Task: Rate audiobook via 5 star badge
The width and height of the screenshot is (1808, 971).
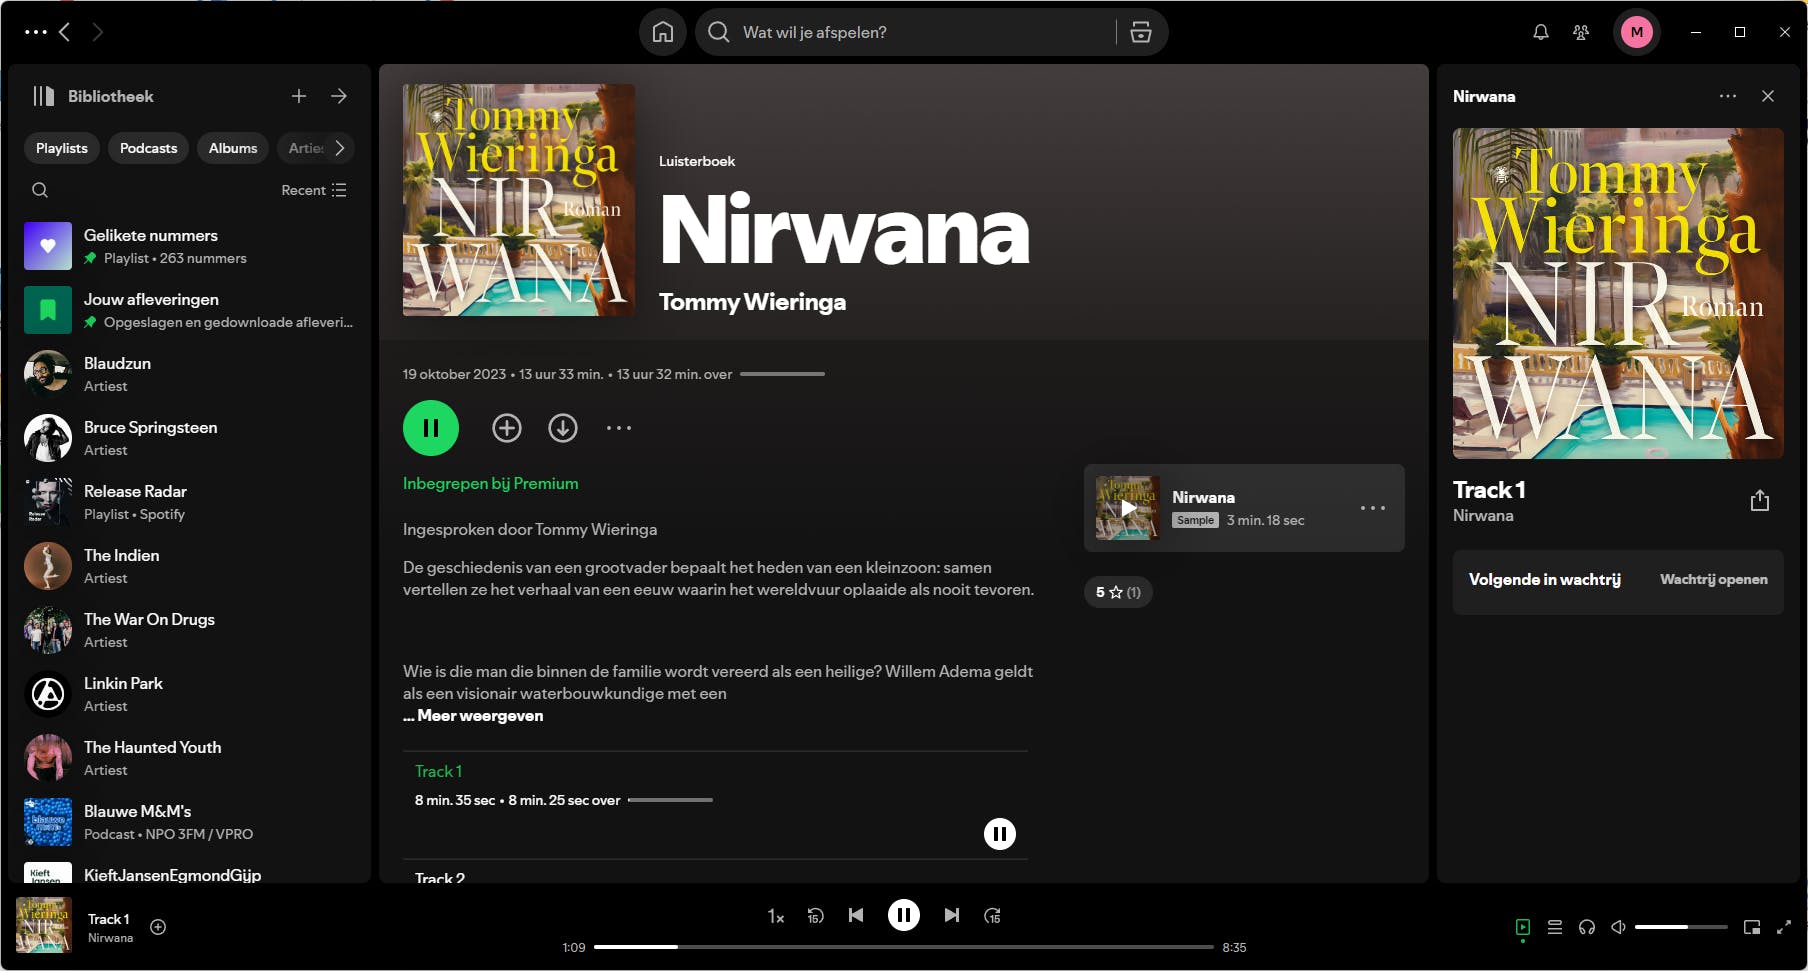Action: tap(1118, 592)
